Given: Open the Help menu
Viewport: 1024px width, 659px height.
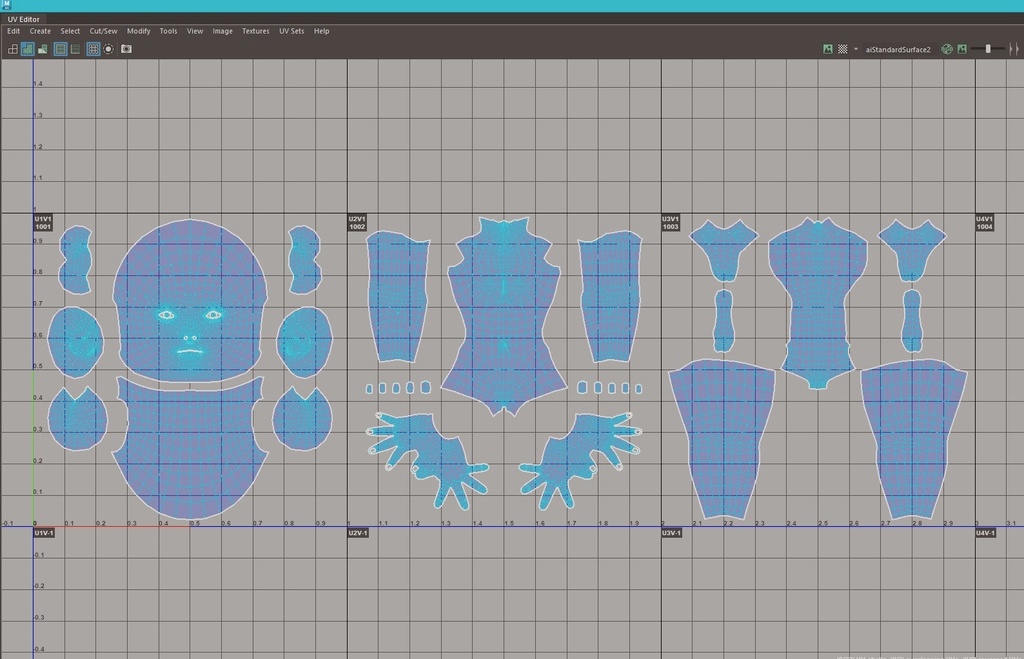Looking at the screenshot, I should click(321, 31).
